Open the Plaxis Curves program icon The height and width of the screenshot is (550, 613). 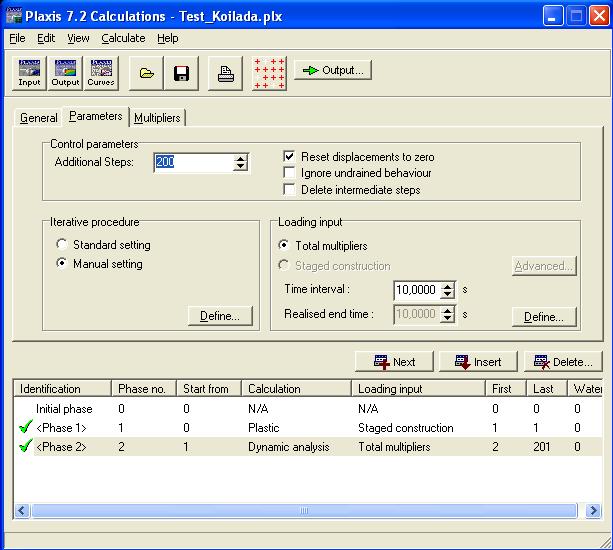(x=101, y=73)
